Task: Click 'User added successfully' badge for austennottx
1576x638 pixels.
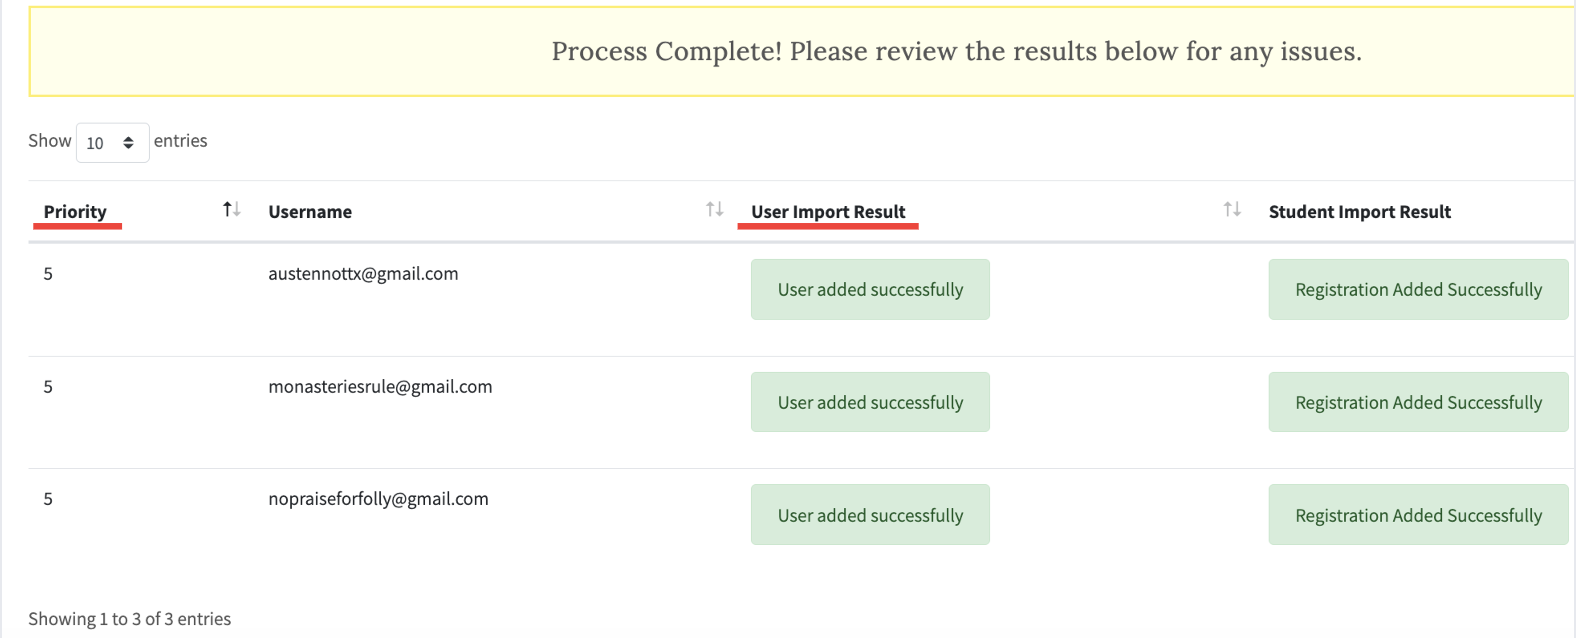Action: (x=870, y=290)
